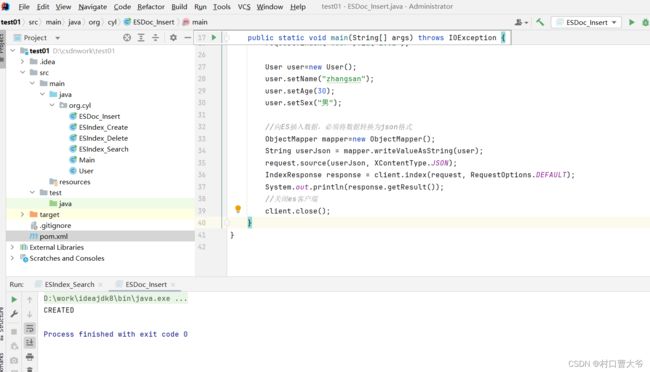Collapse the test01 project root
This screenshot has height=372, width=650.
tap(13, 51)
